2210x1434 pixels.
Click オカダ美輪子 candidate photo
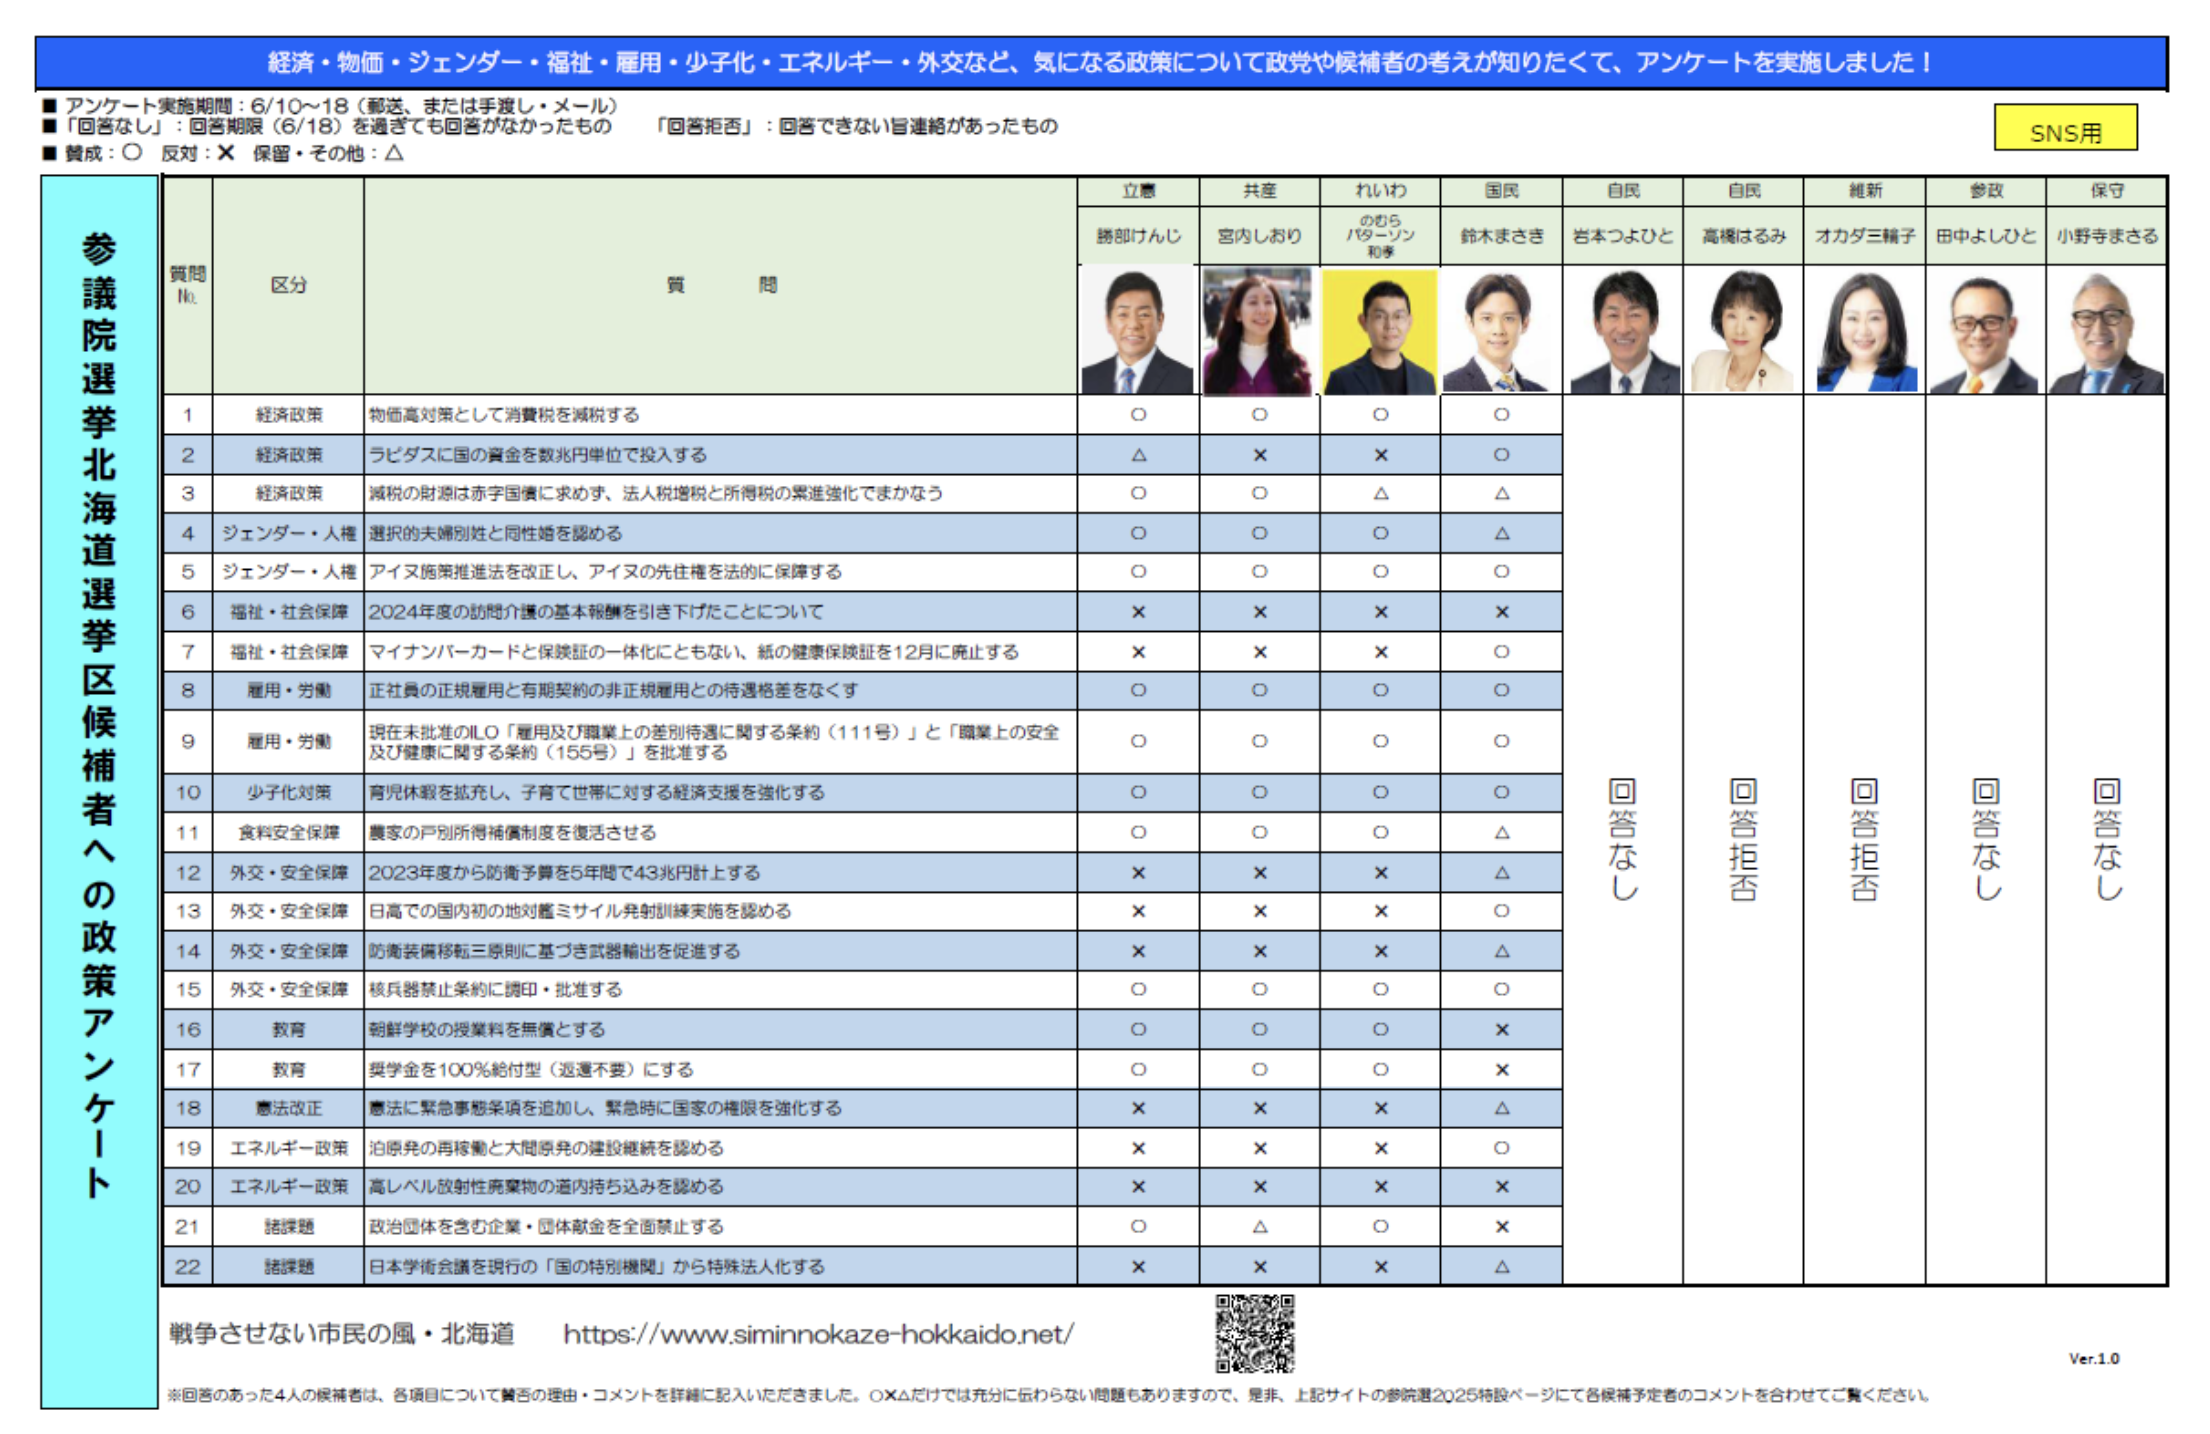click(1864, 331)
